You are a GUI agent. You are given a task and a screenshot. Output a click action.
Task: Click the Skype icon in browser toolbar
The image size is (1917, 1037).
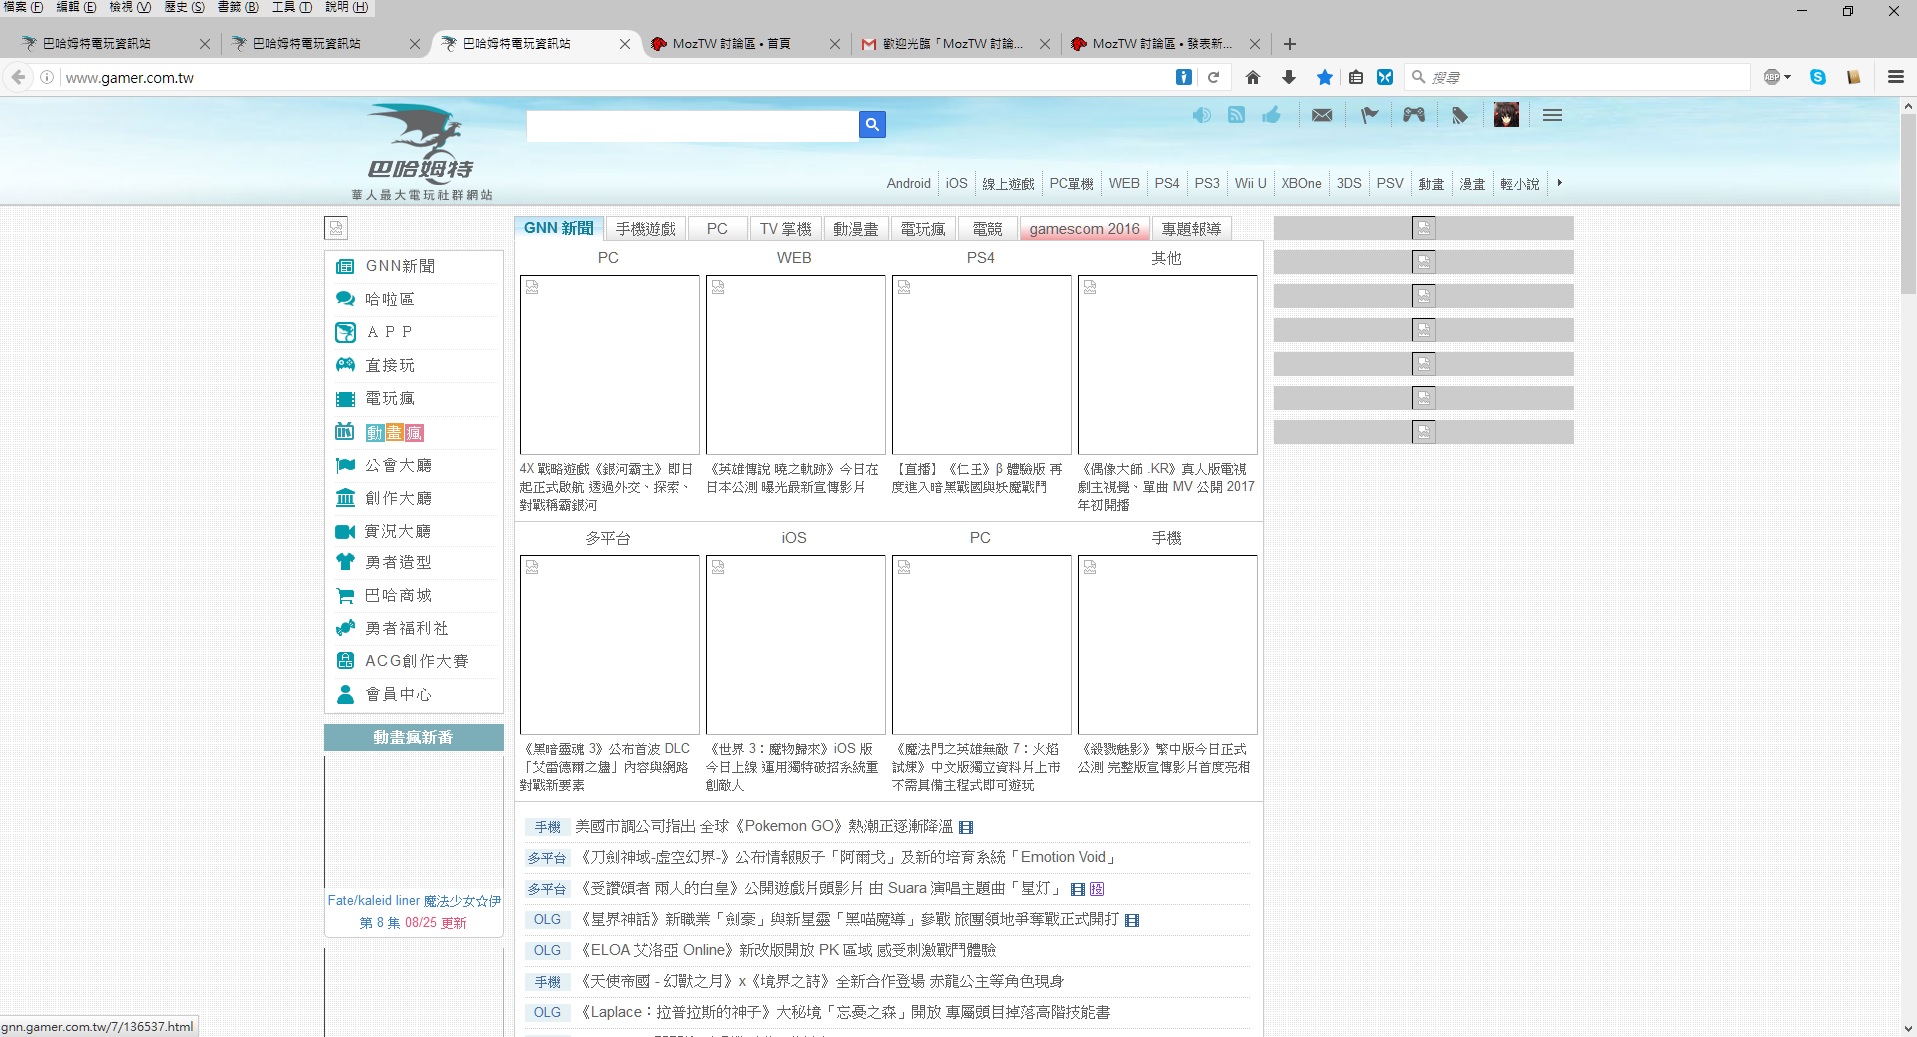(1817, 77)
